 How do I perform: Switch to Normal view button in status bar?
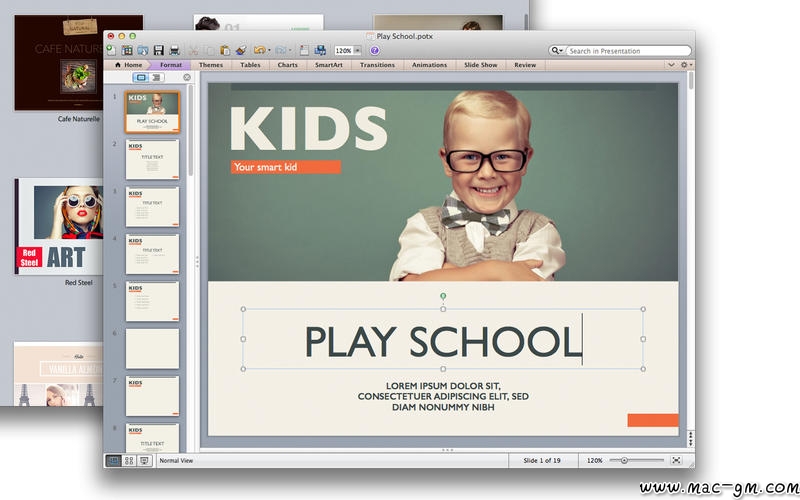click(114, 460)
